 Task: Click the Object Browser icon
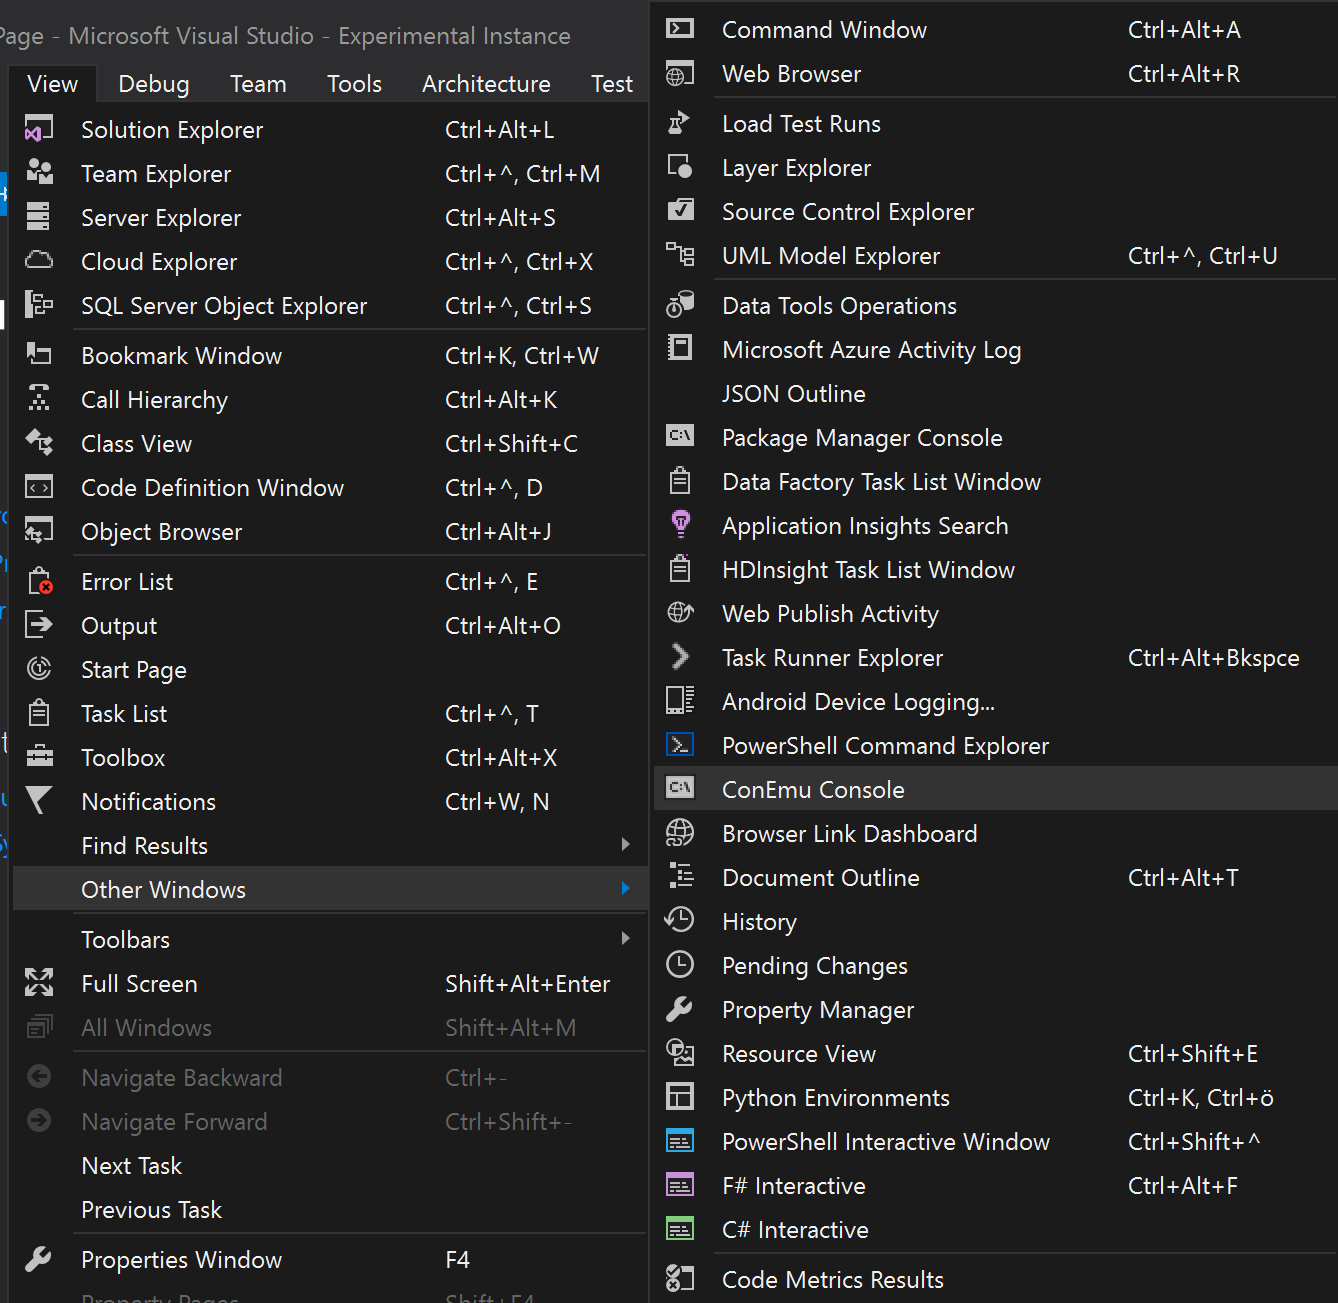(39, 532)
